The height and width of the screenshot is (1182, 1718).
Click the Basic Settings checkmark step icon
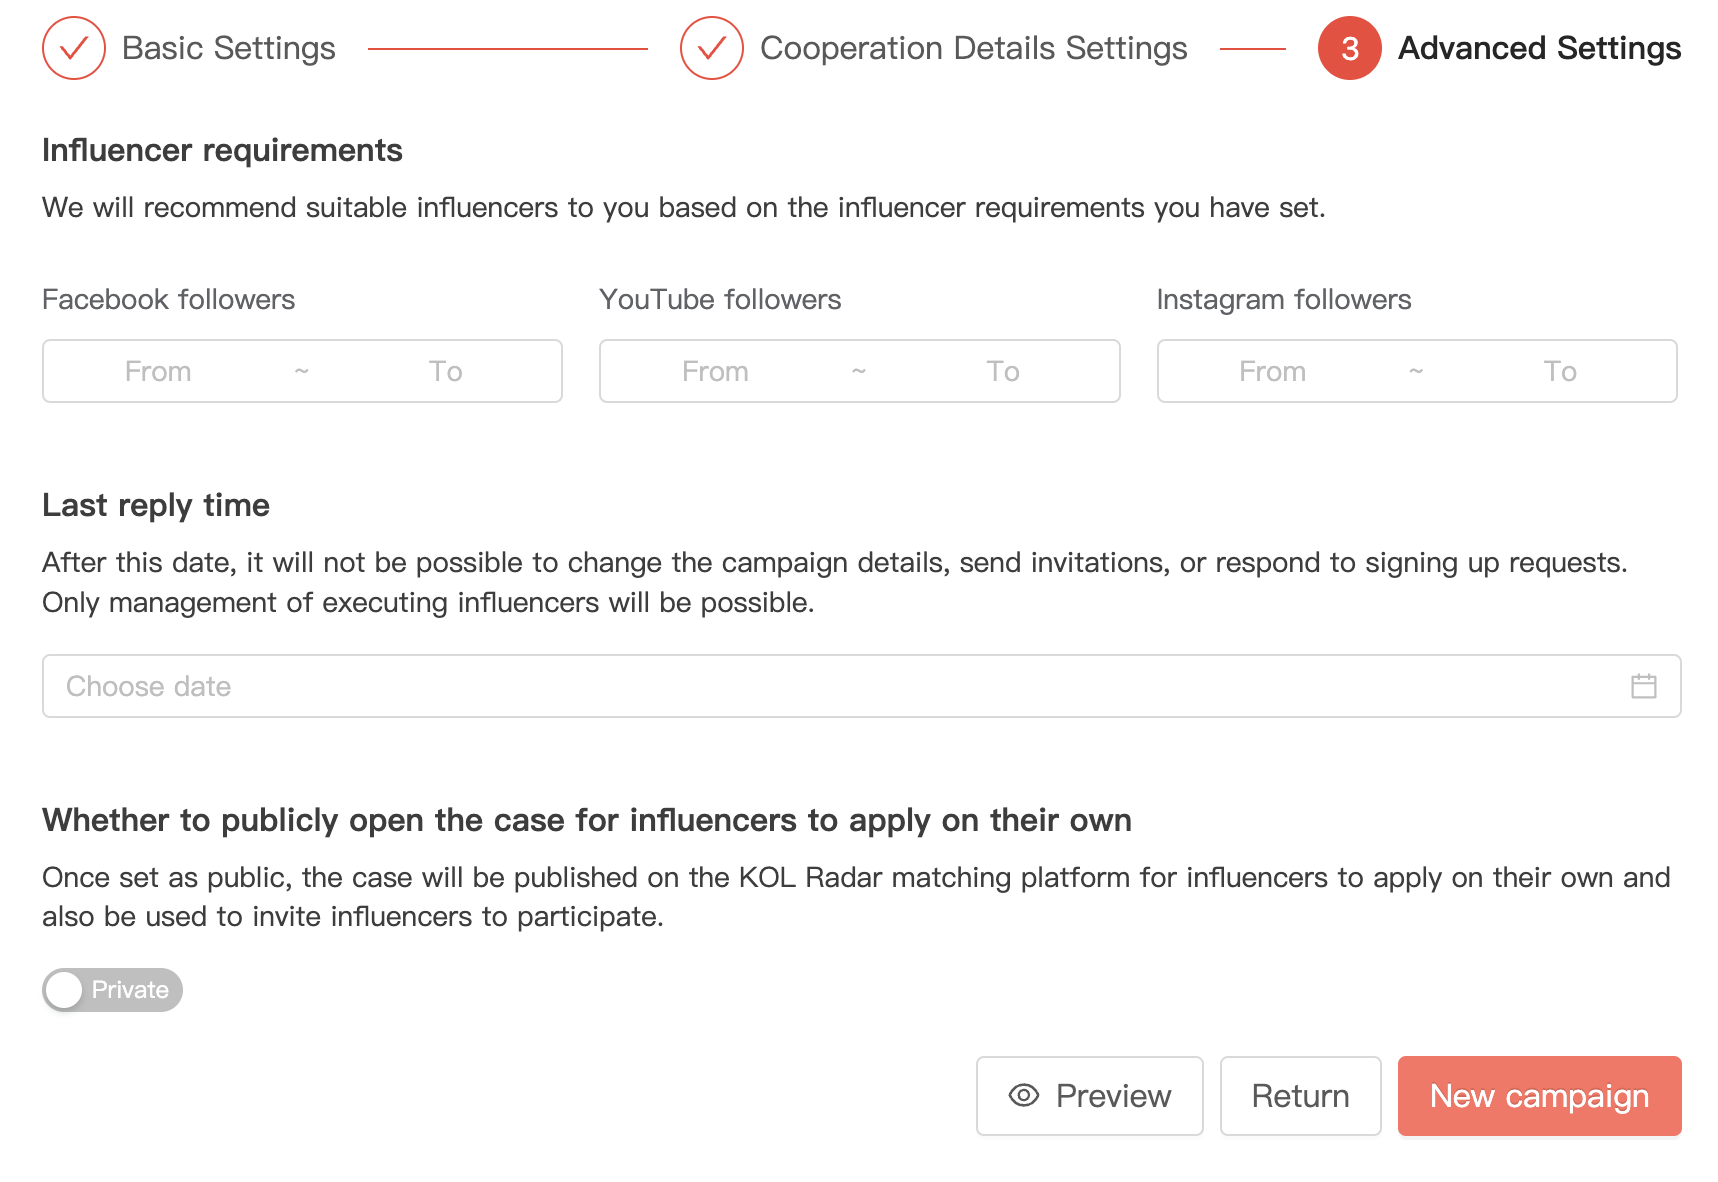tap(74, 48)
